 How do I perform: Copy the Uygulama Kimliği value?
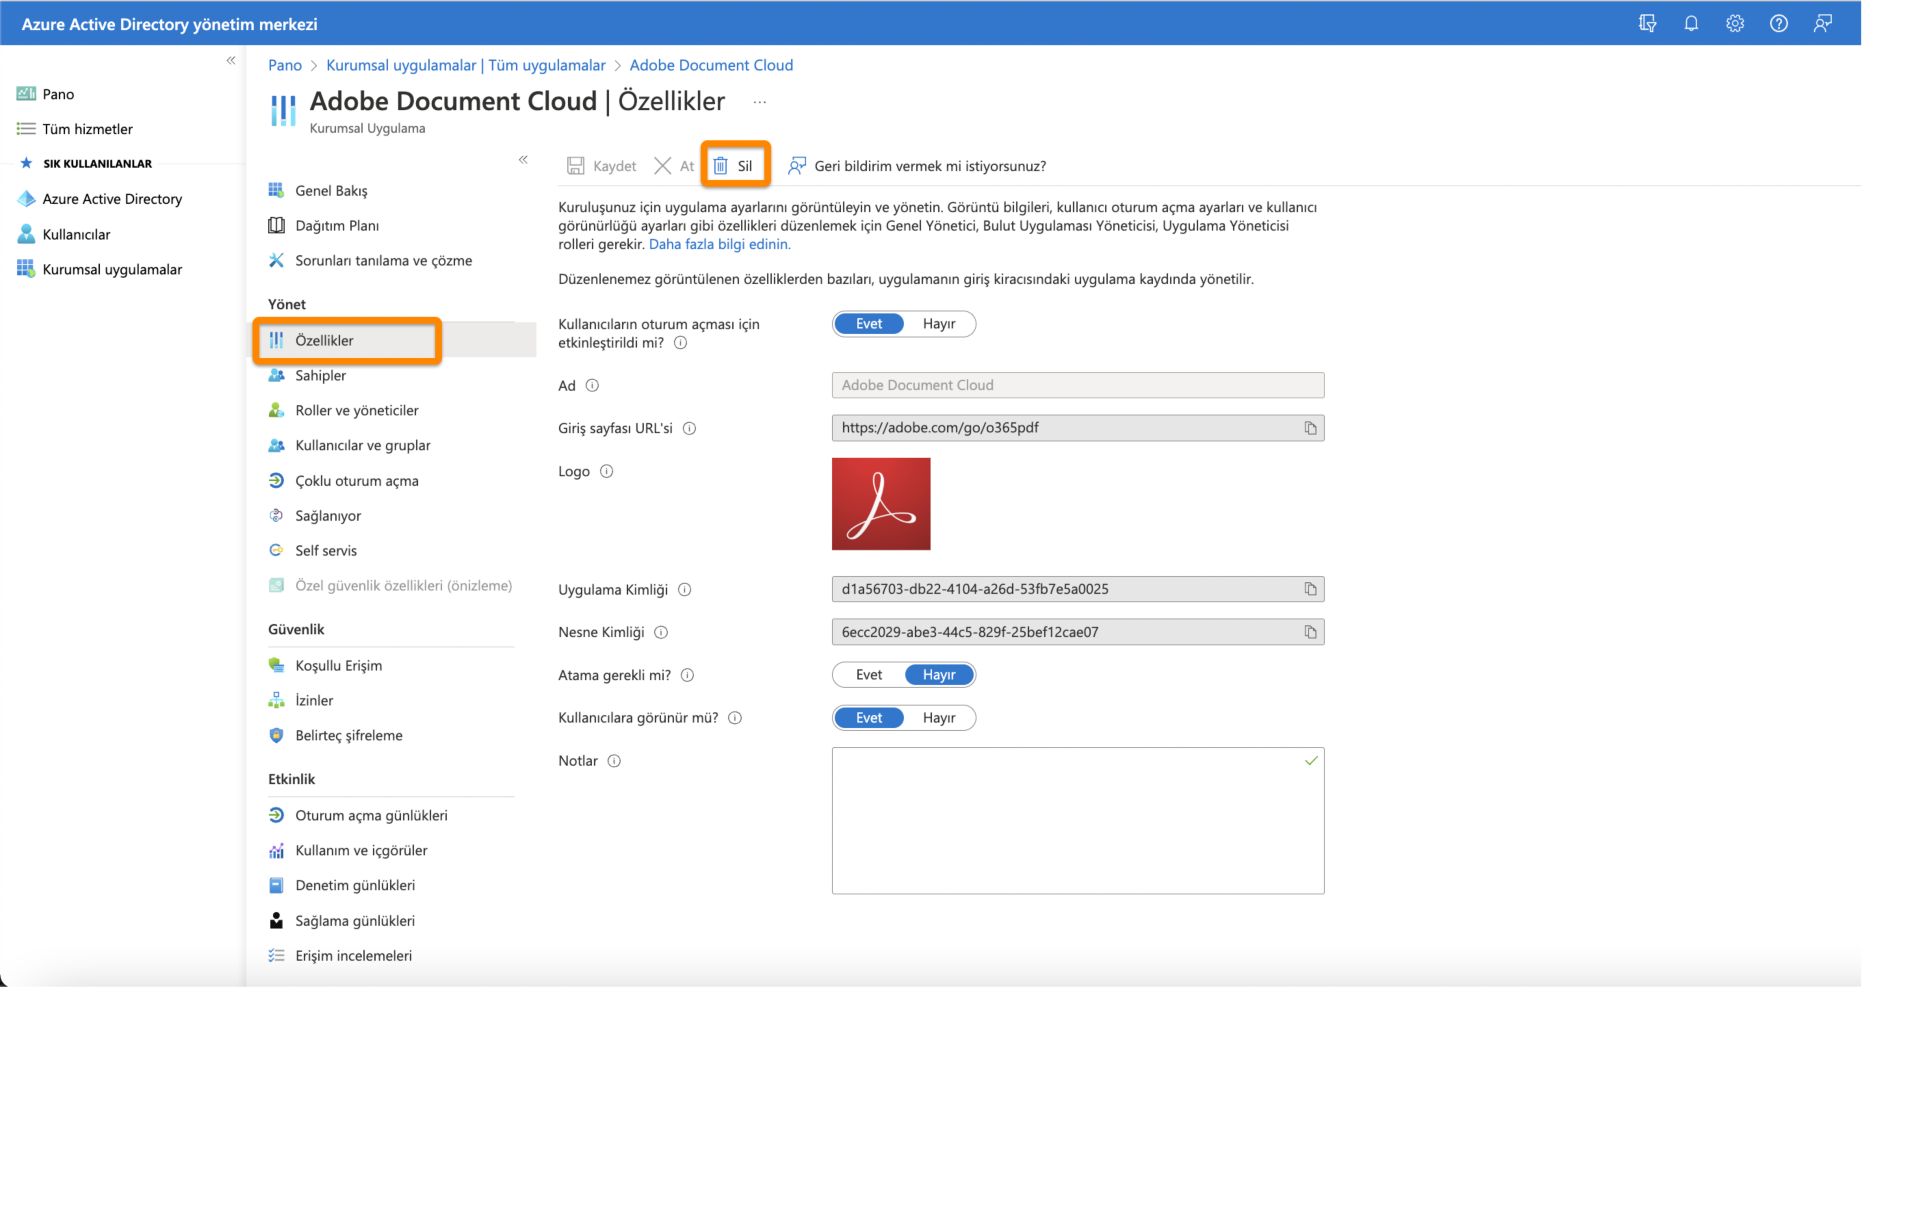pyautogui.click(x=1310, y=589)
